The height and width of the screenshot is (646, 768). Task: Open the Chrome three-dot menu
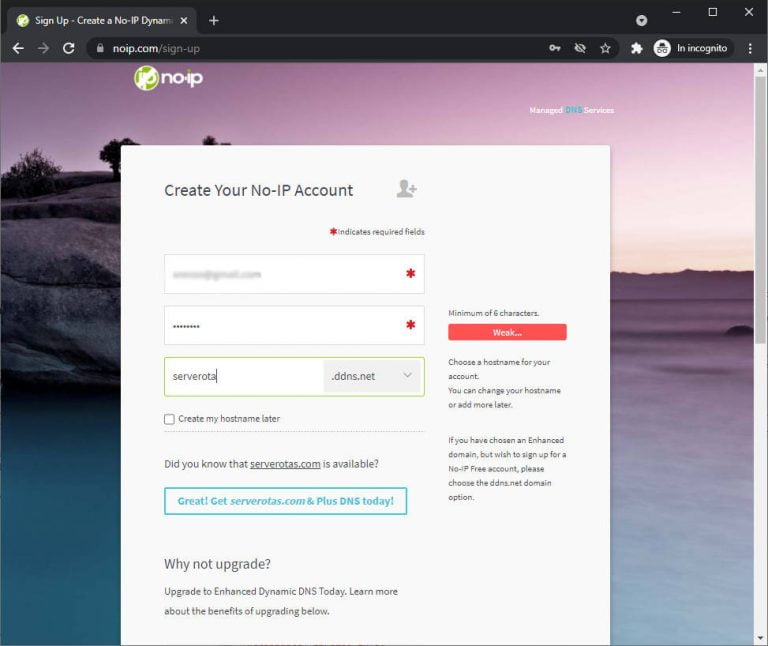tap(750, 48)
